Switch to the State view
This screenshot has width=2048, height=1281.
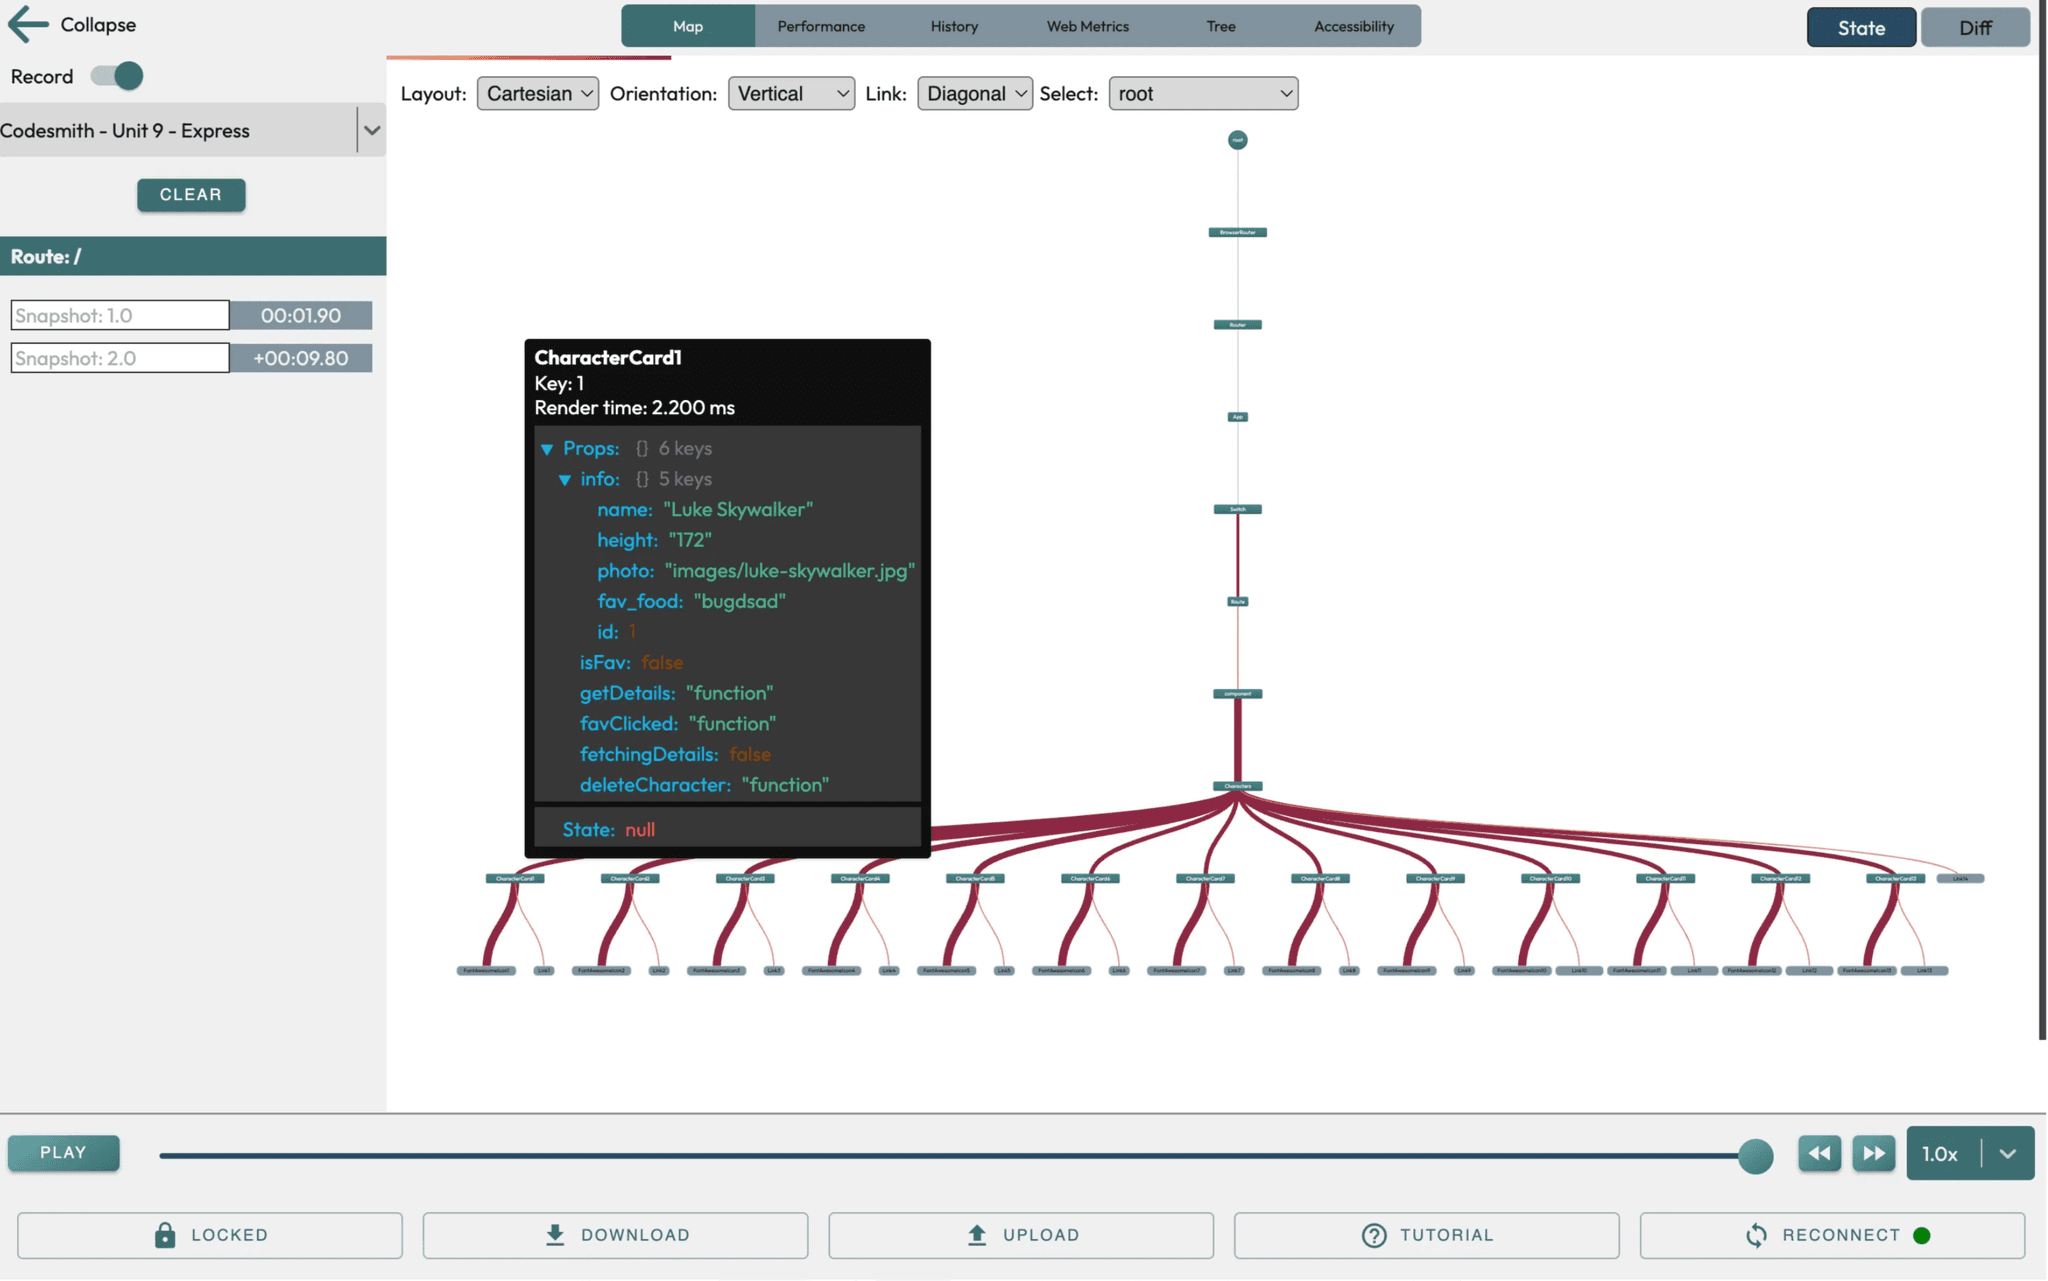click(1860, 27)
